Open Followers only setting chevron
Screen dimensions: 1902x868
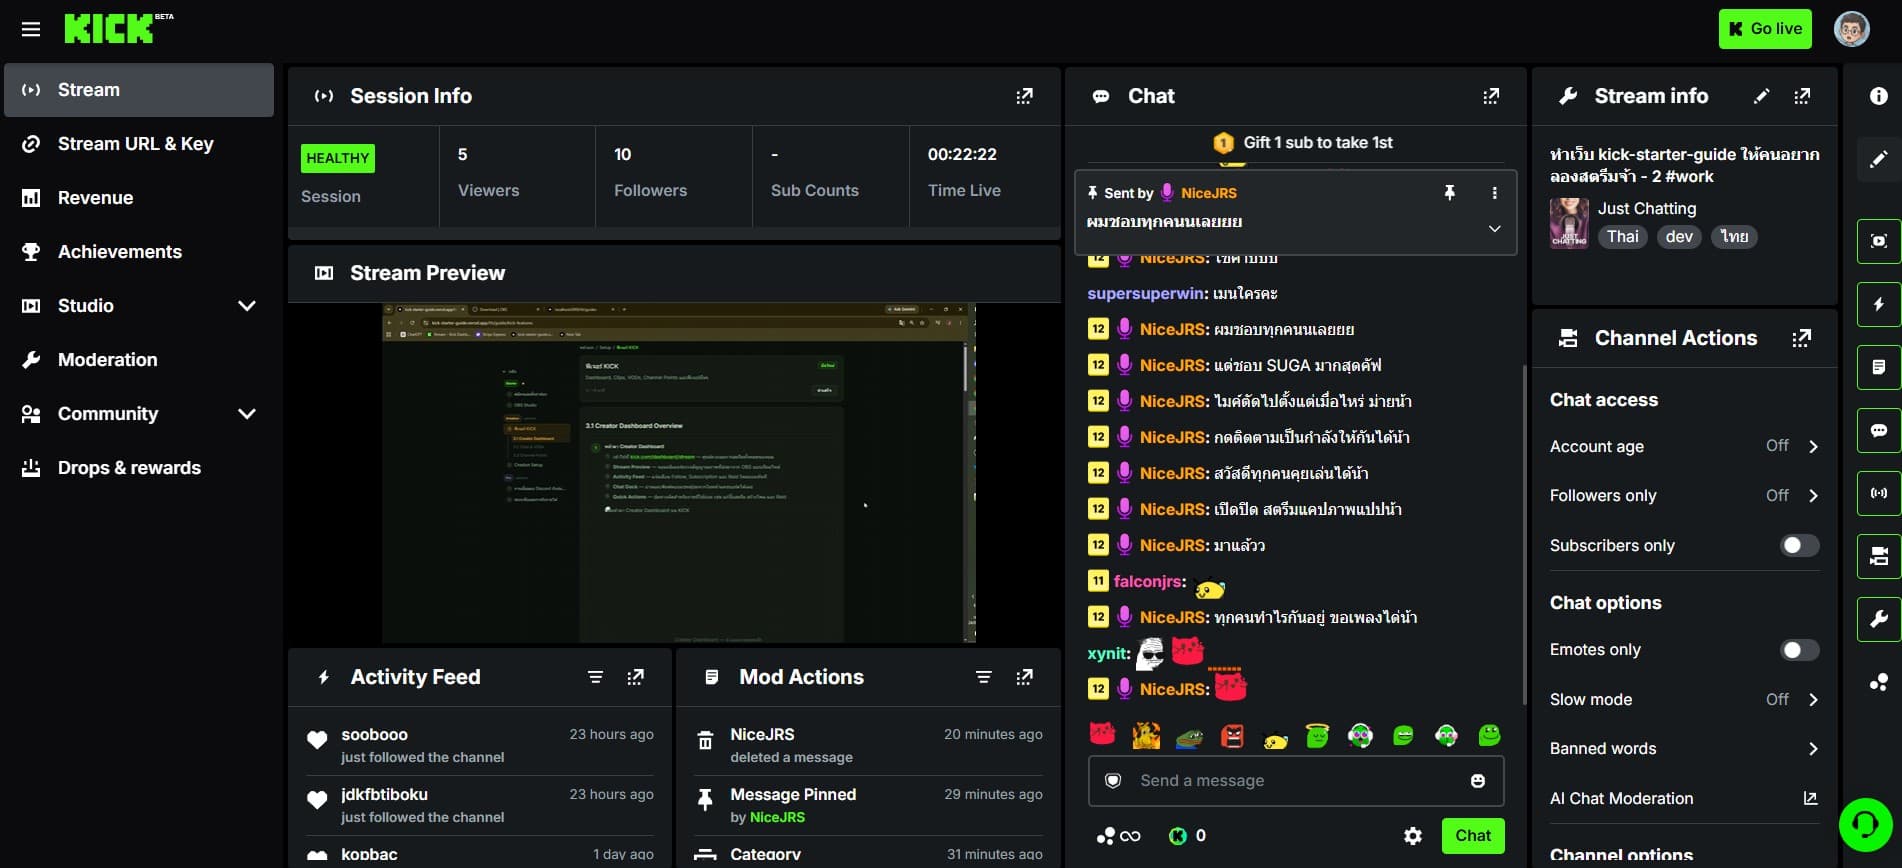[x=1813, y=496]
